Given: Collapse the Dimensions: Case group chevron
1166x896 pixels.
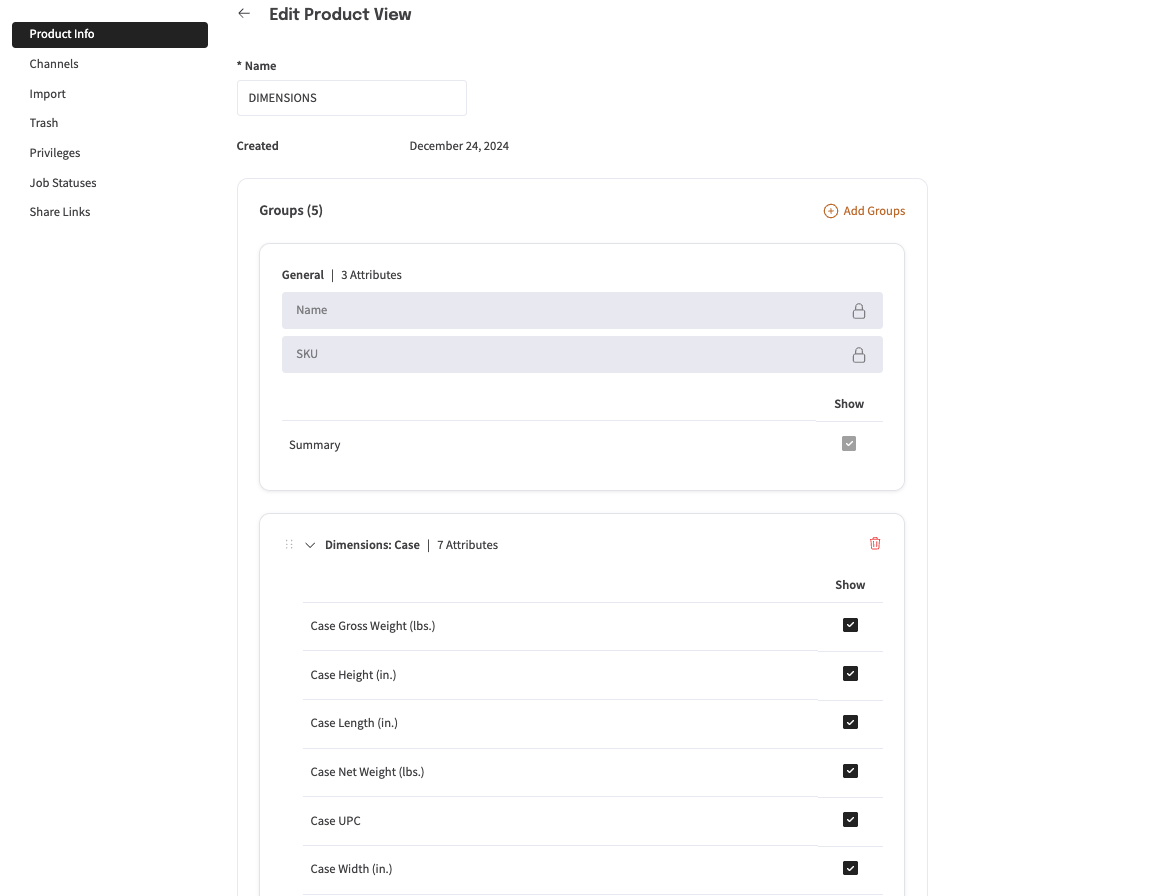Looking at the screenshot, I should 310,545.
